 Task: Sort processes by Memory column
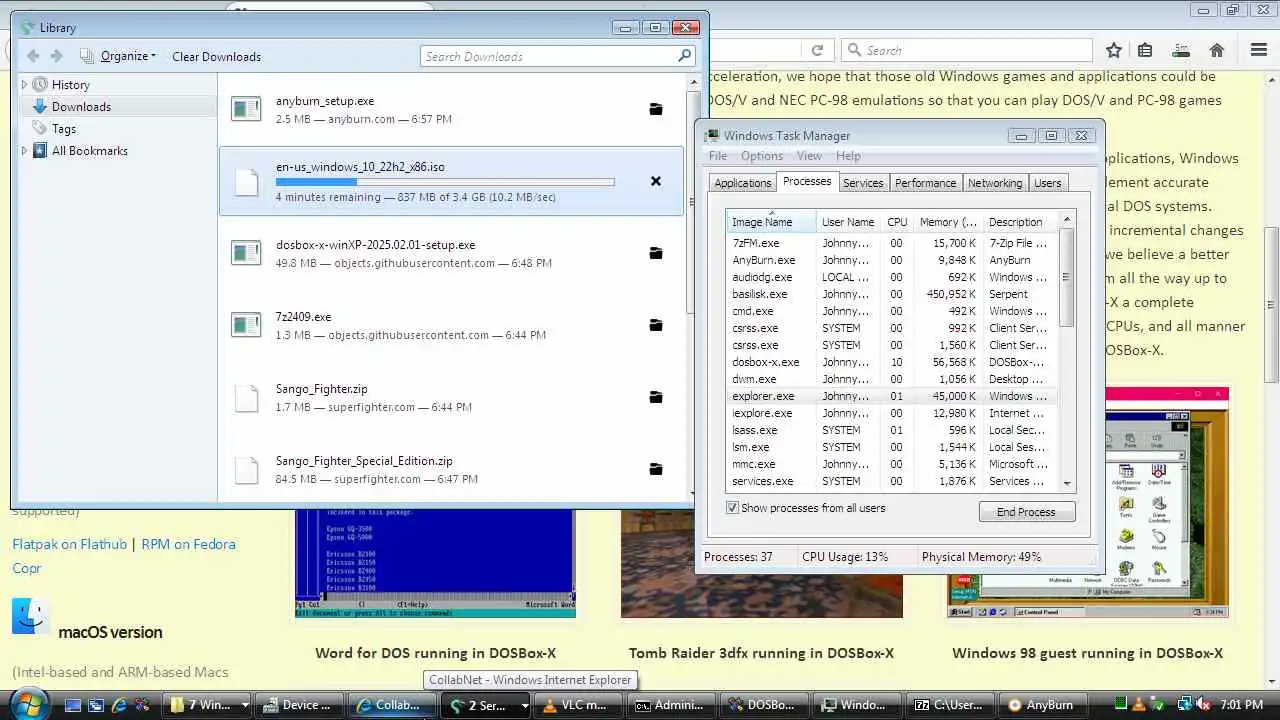click(948, 222)
